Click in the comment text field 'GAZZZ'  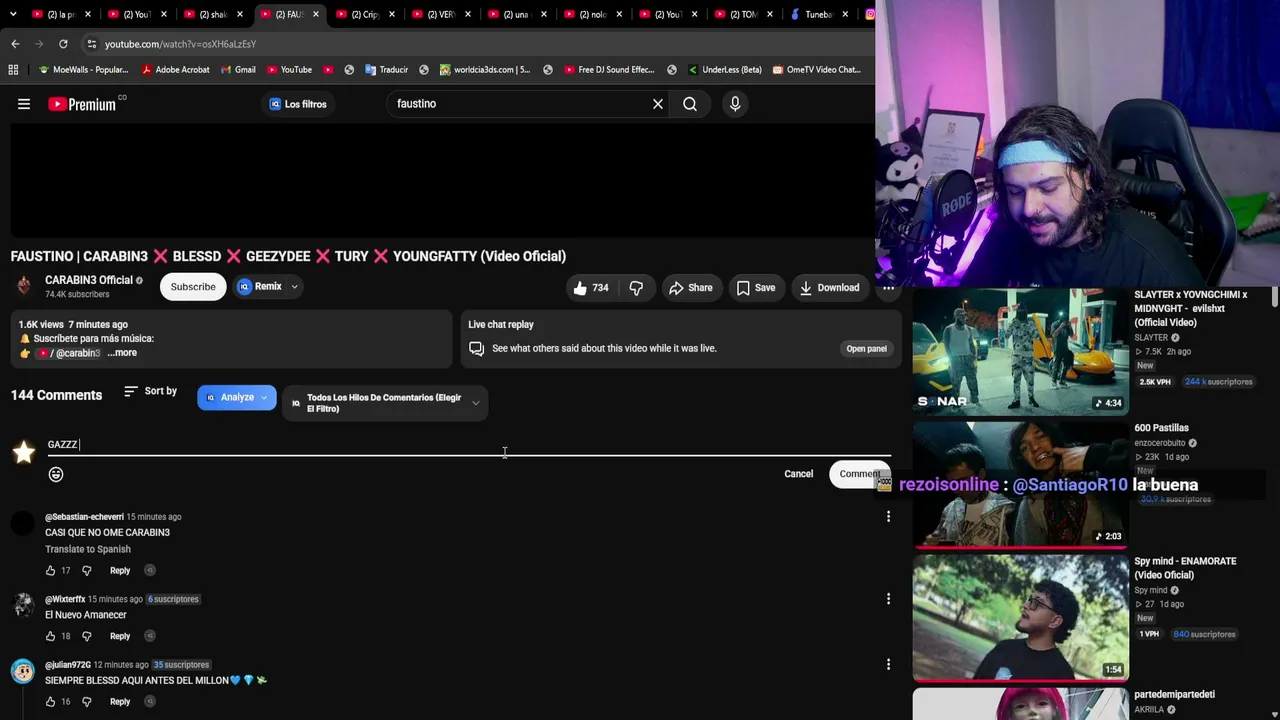(469, 445)
